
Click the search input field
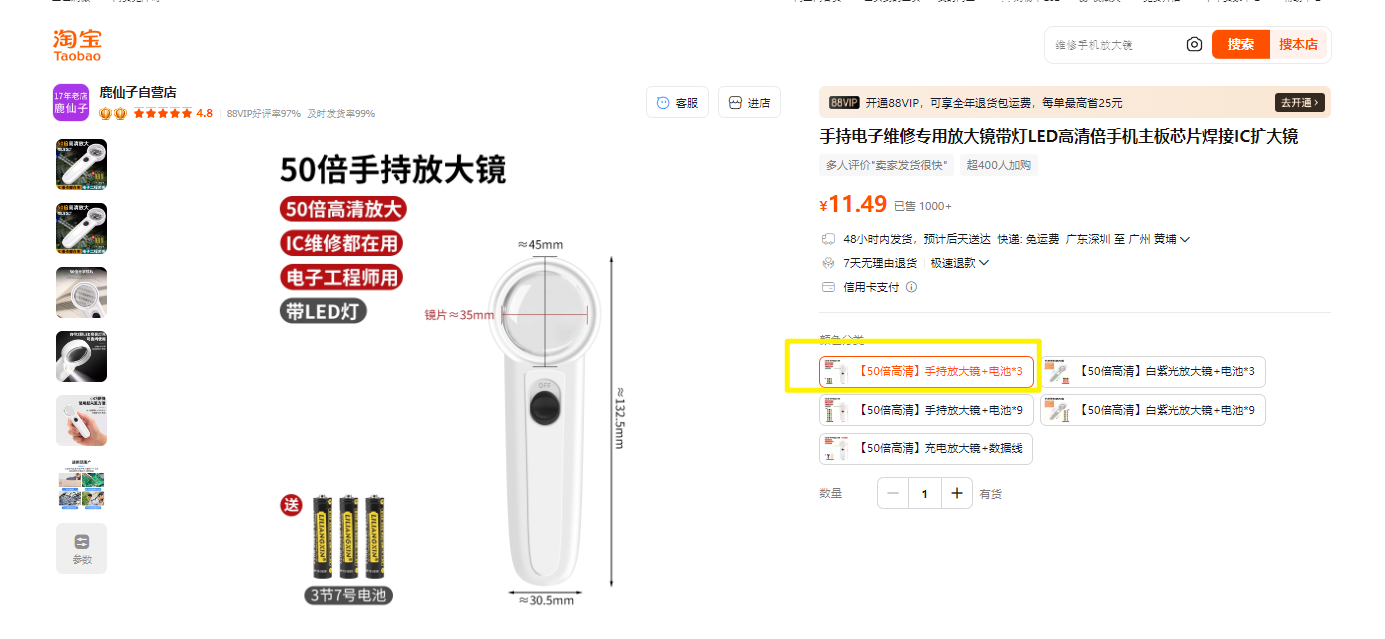tap(1115, 45)
